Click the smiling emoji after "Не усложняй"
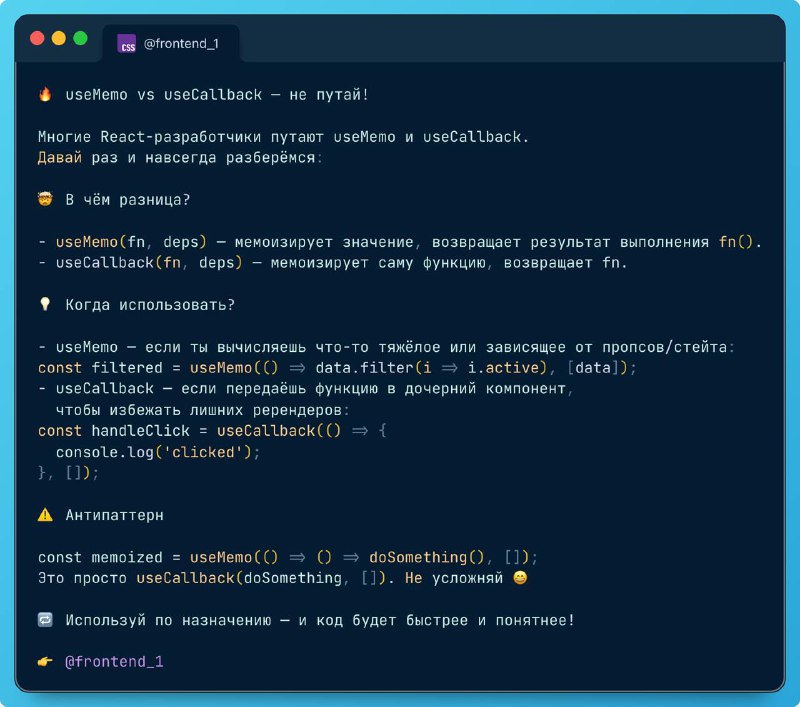The width and height of the screenshot is (800, 707). coord(520,577)
